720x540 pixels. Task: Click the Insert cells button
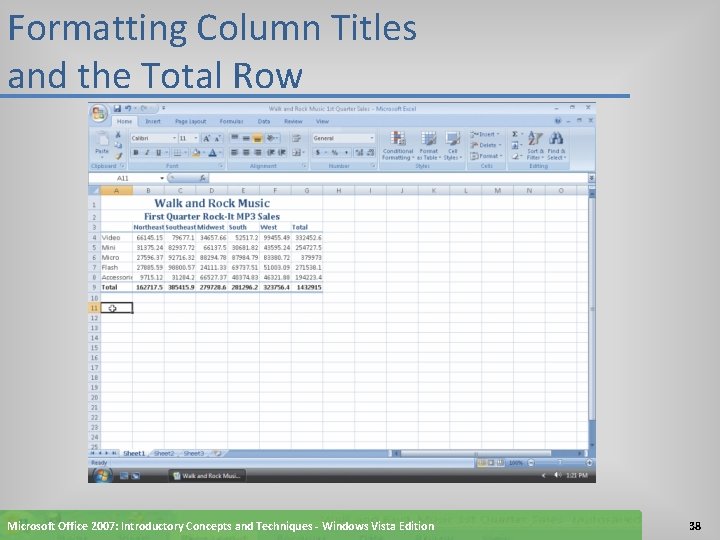coord(485,135)
